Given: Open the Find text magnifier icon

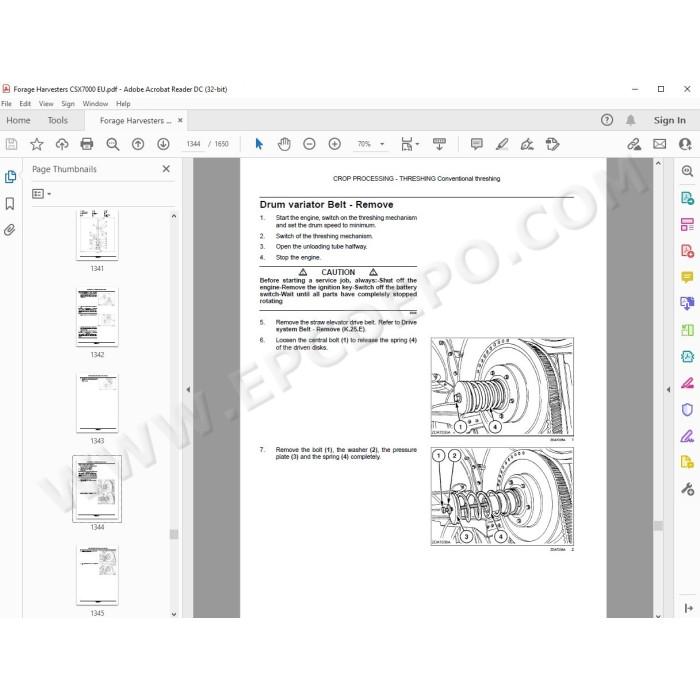Looking at the screenshot, I should click(112, 144).
